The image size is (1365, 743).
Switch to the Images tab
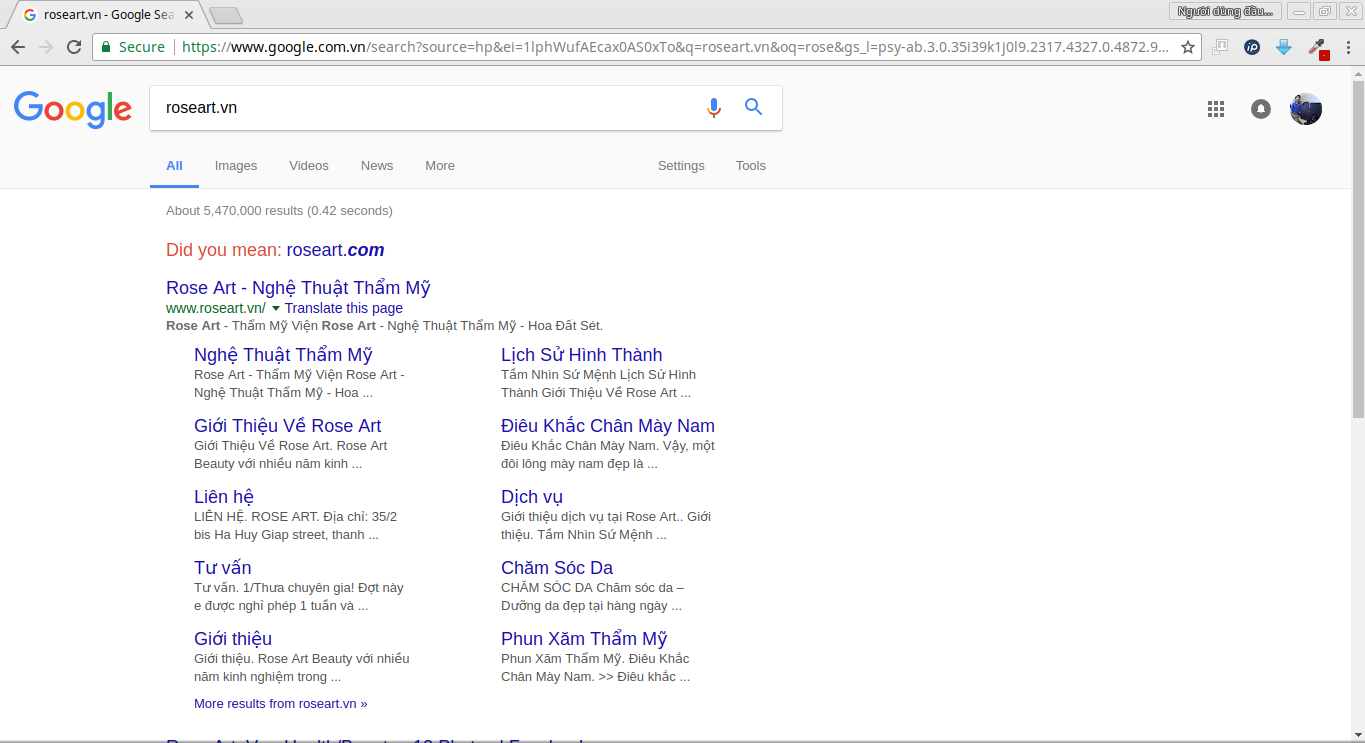tap(236, 166)
